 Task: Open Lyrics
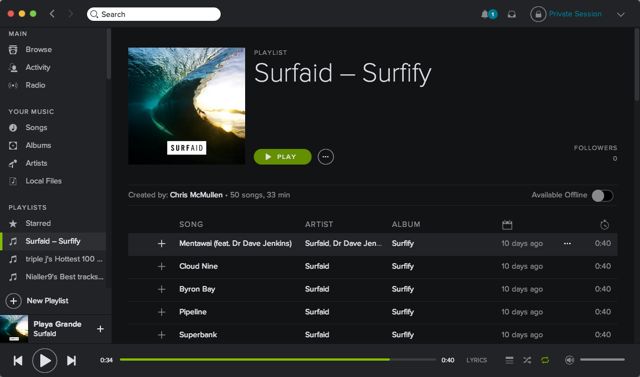tap(476, 360)
